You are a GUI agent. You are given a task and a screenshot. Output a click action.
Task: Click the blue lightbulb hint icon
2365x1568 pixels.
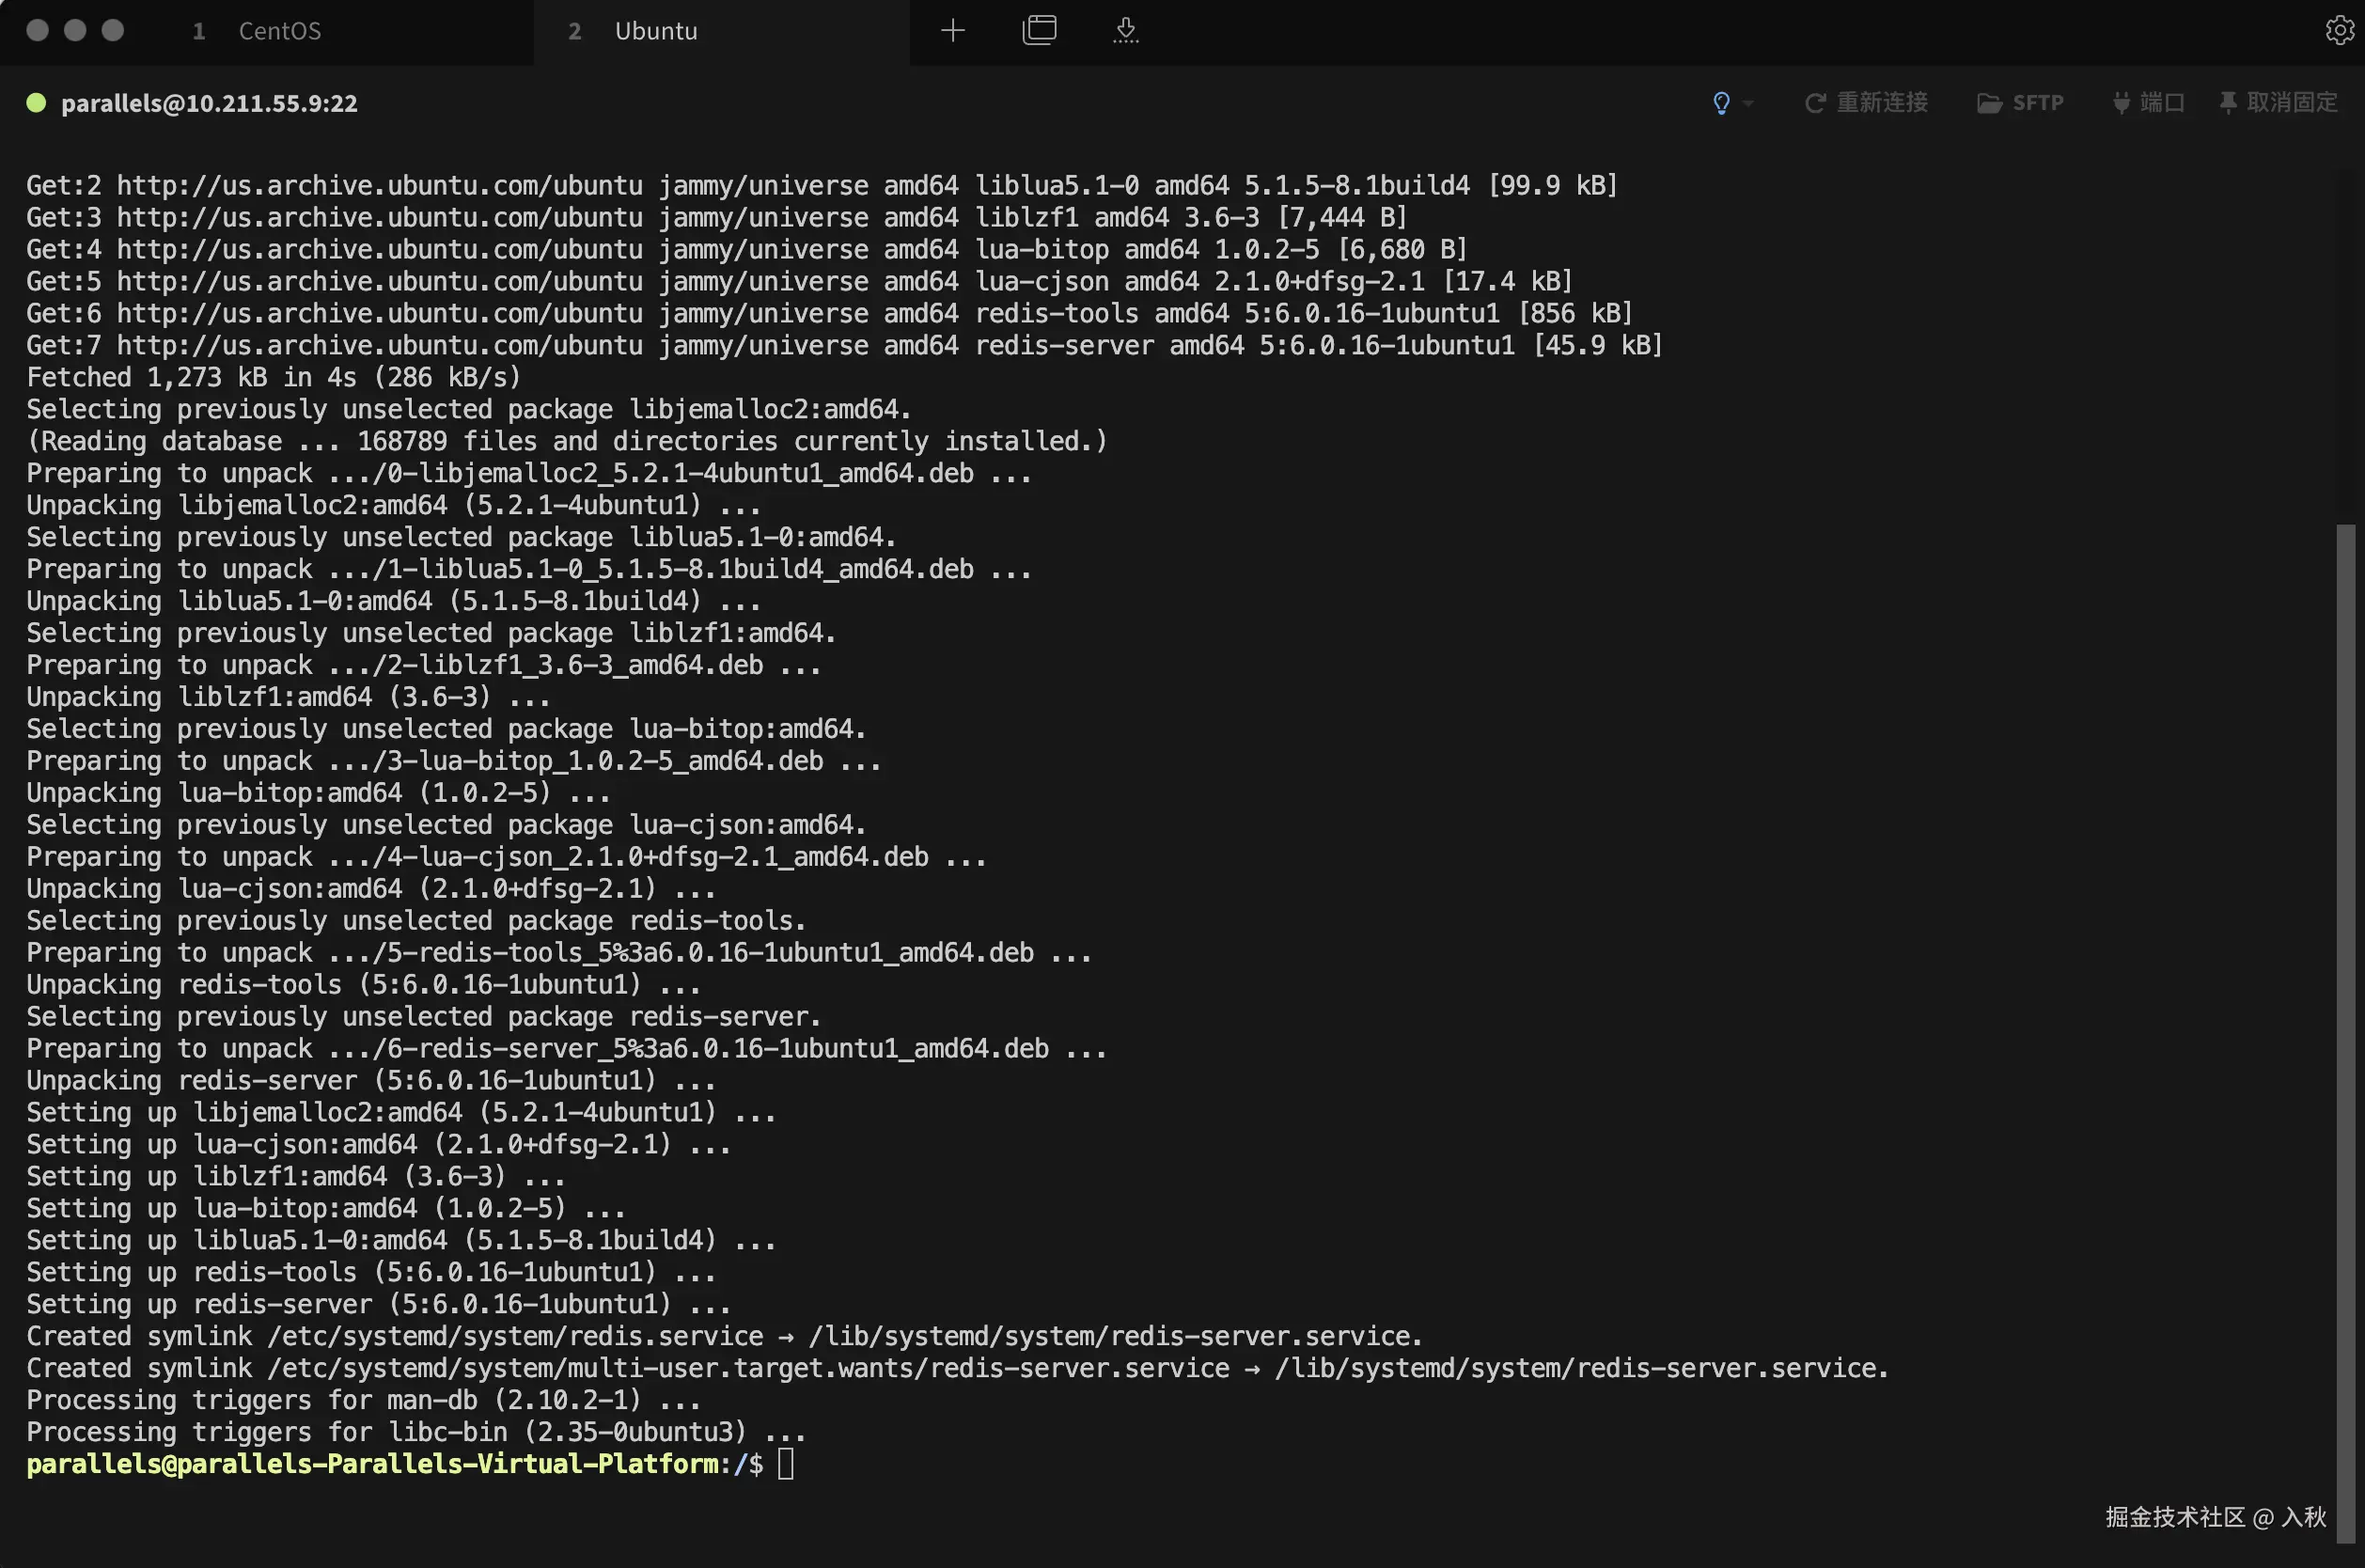point(1721,103)
